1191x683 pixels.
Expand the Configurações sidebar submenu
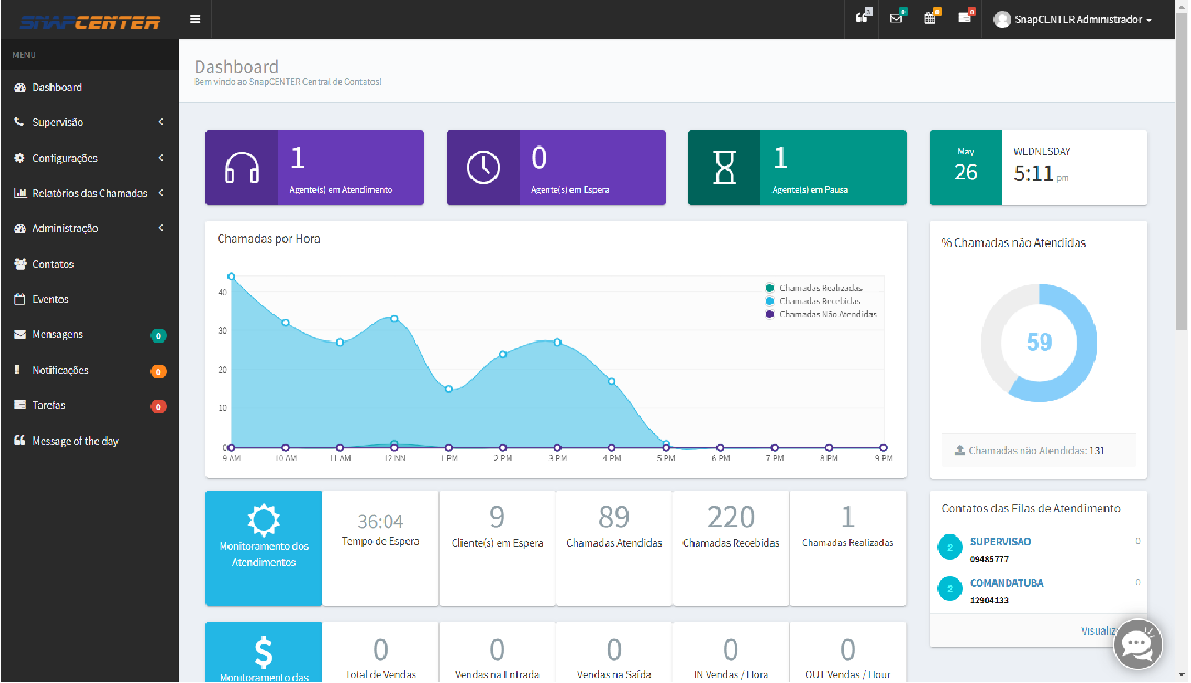tap(89, 158)
